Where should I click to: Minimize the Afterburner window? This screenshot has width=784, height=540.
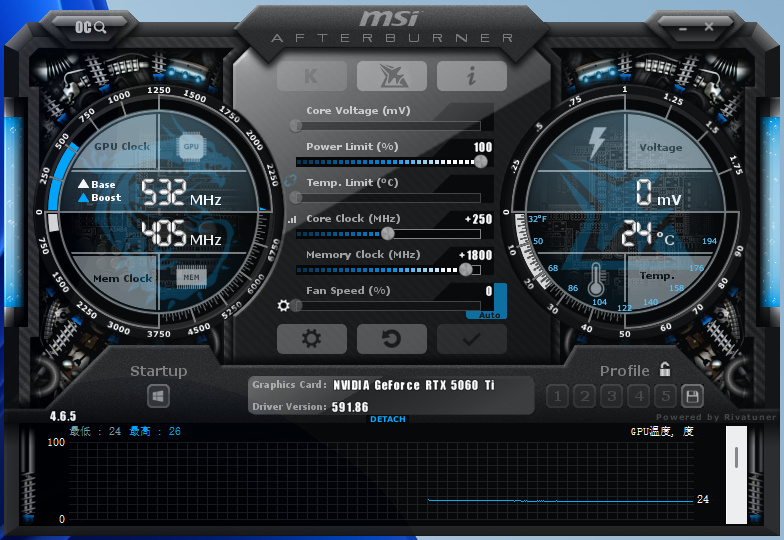683,28
